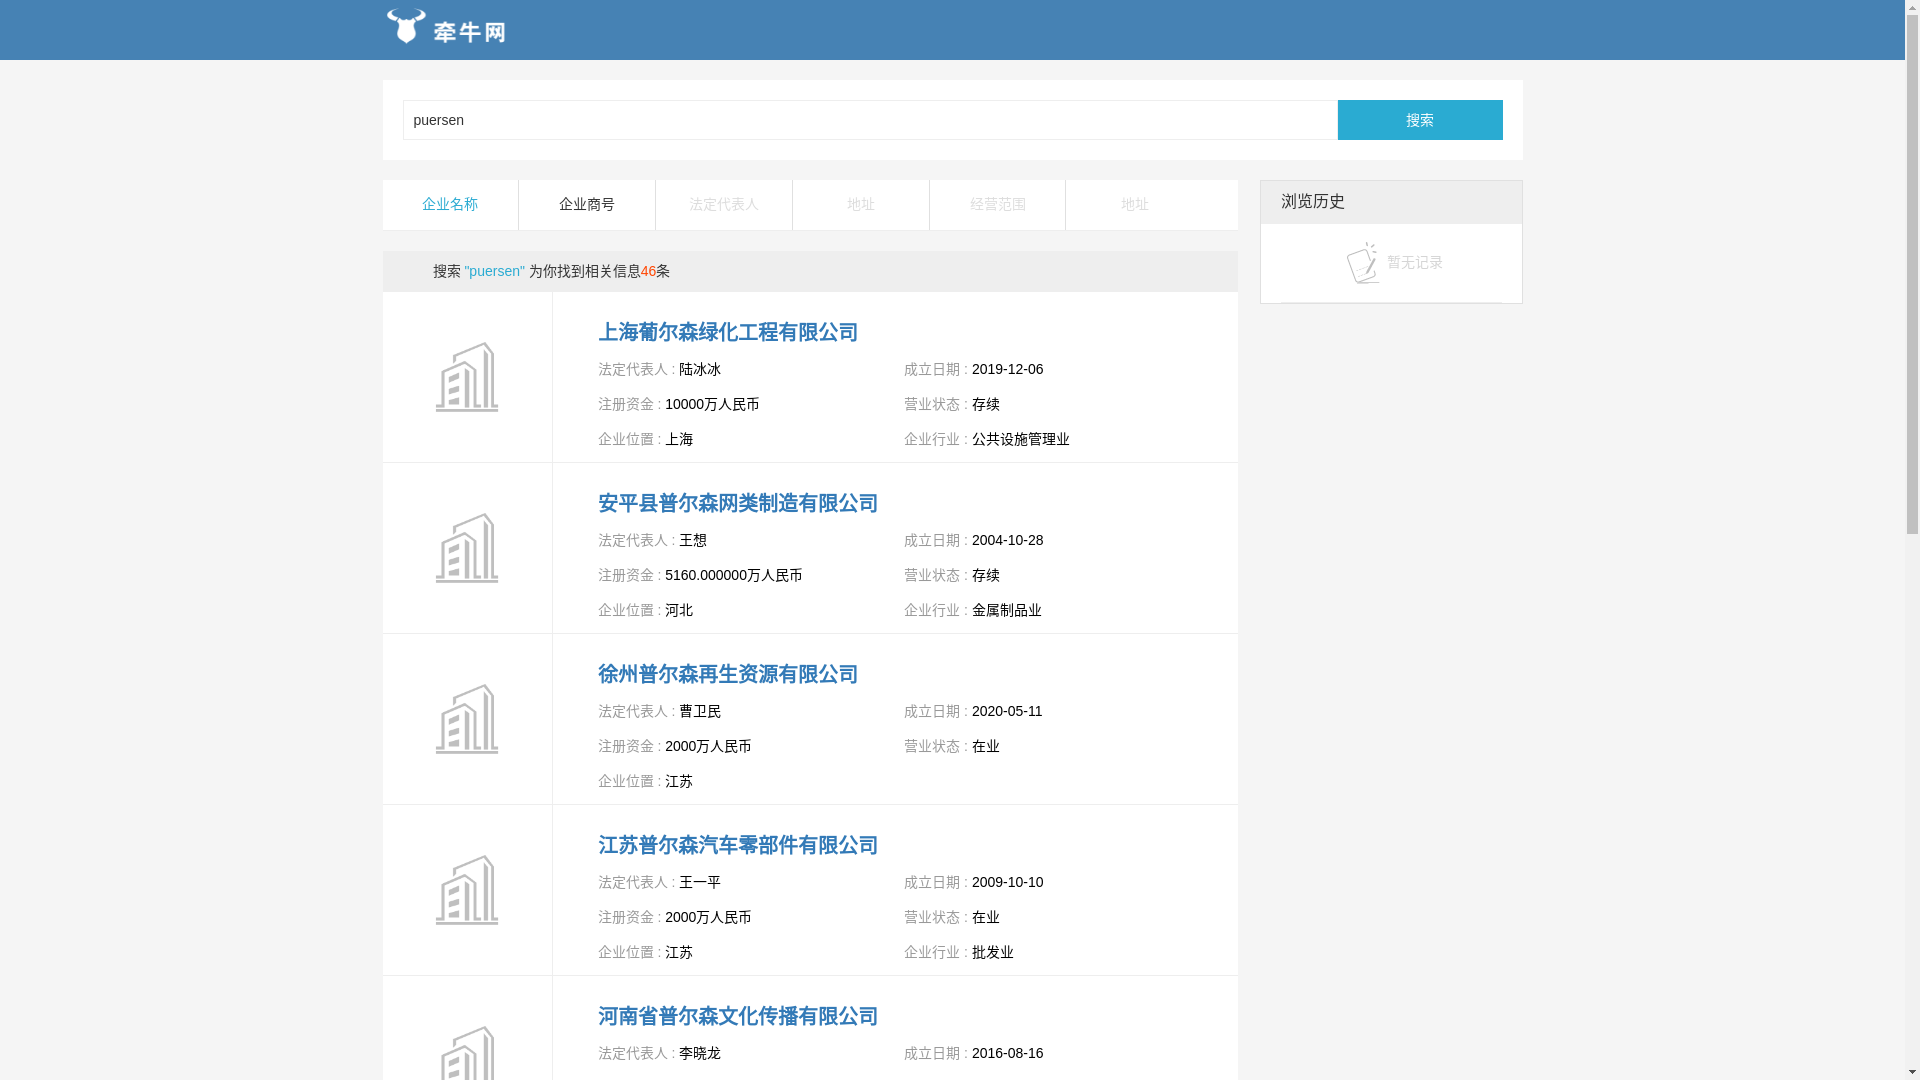Switch to the last 地址 tab
The height and width of the screenshot is (1080, 1920).
pos(1135,205)
